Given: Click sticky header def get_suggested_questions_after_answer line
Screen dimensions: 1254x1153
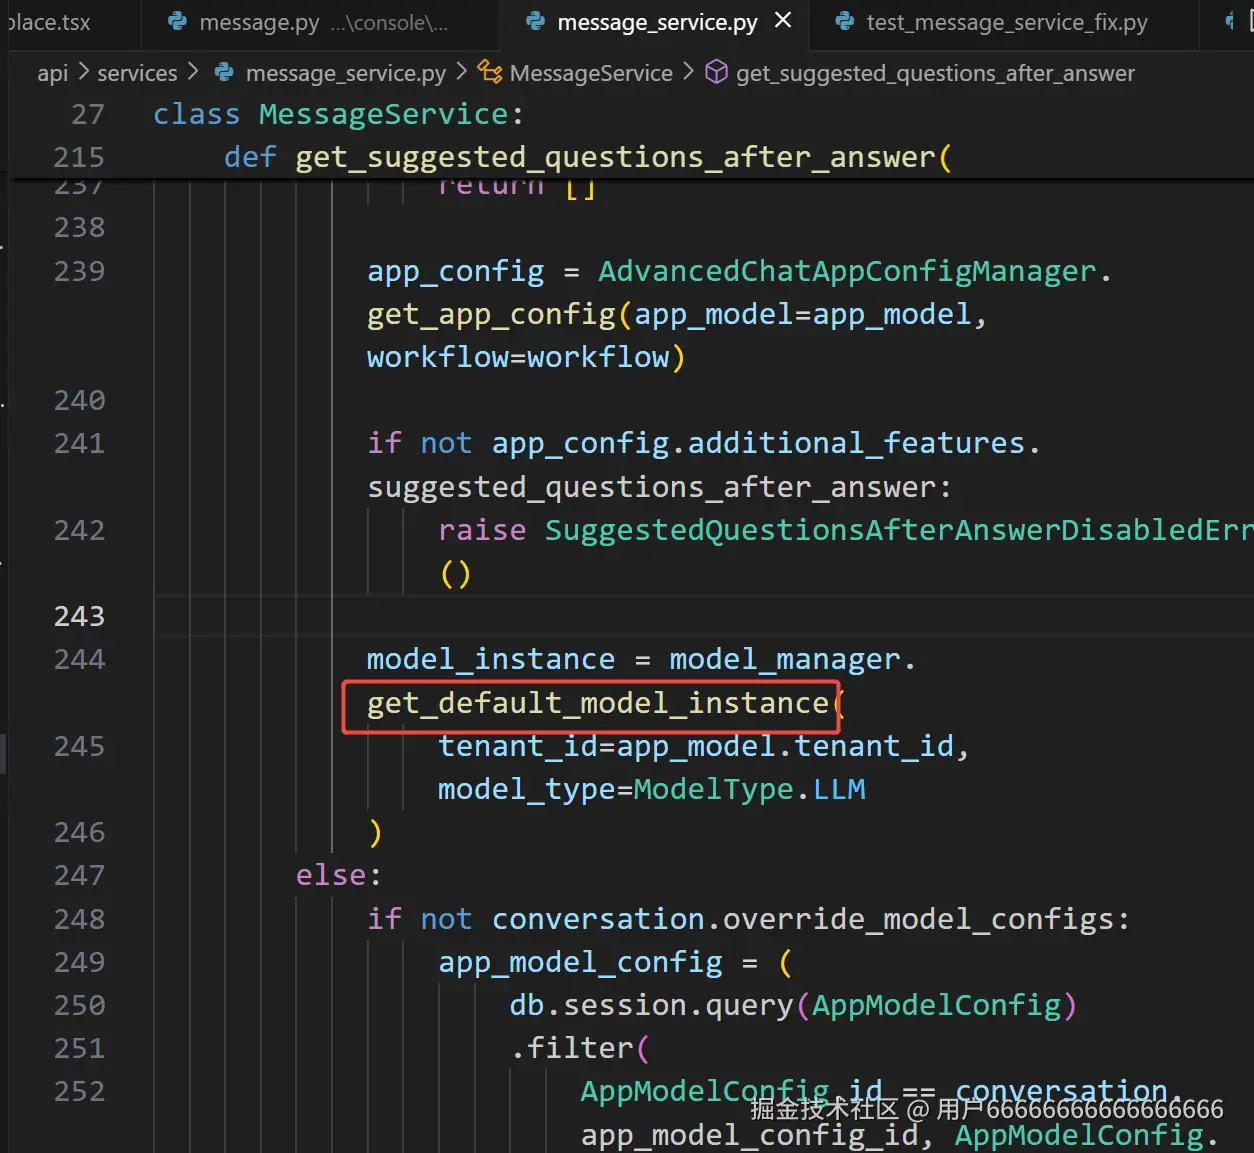Looking at the screenshot, I should [x=588, y=157].
